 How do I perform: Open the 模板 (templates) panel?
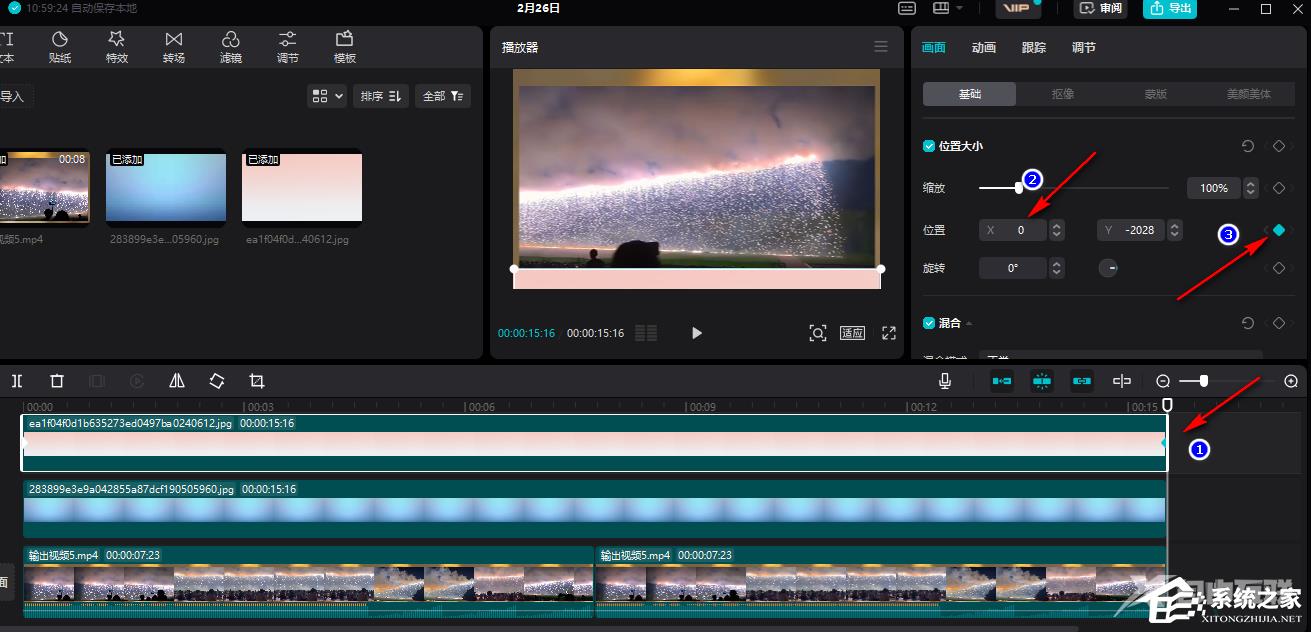click(x=345, y=46)
